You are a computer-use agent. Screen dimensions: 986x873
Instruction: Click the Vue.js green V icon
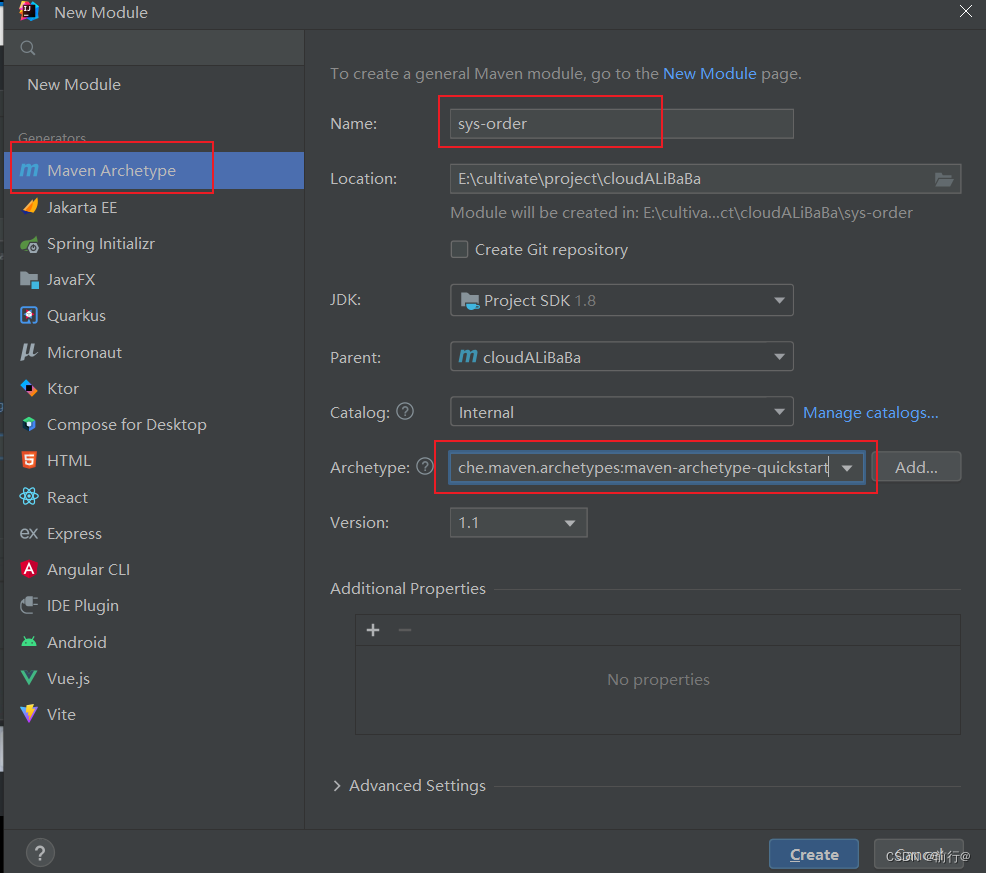tap(29, 677)
